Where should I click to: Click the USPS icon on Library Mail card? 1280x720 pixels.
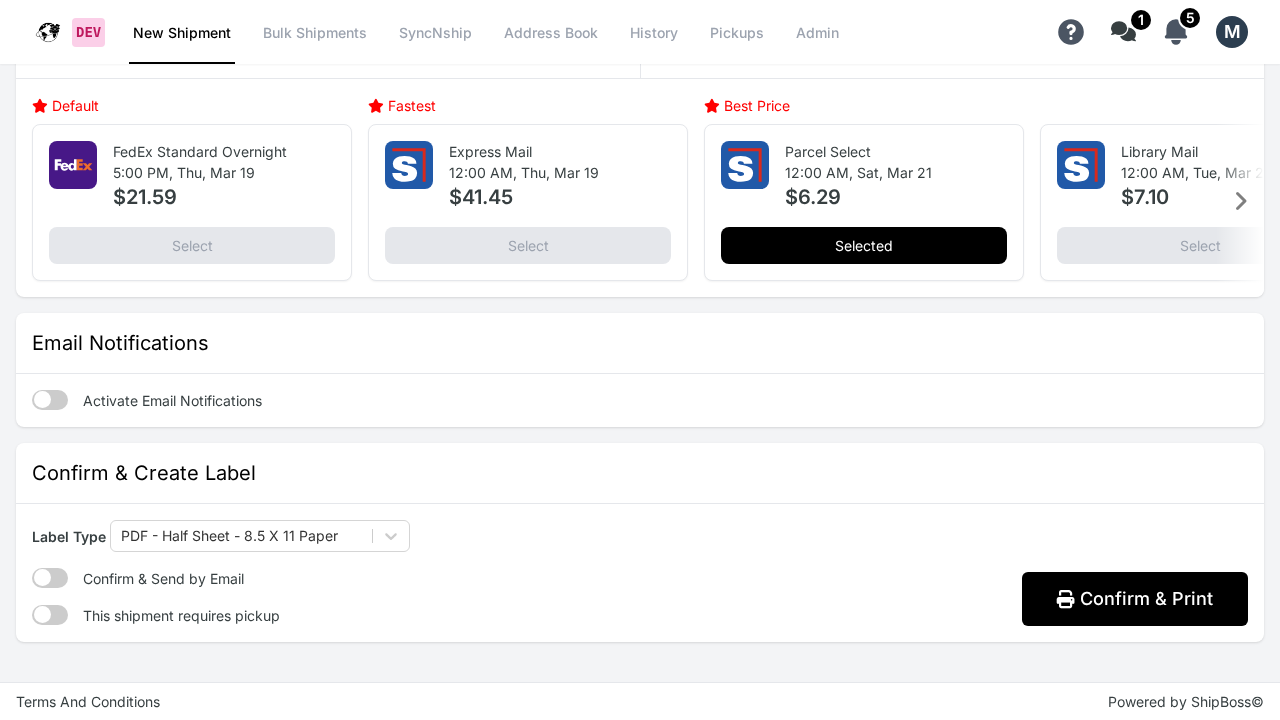(x=1080, y=164)
